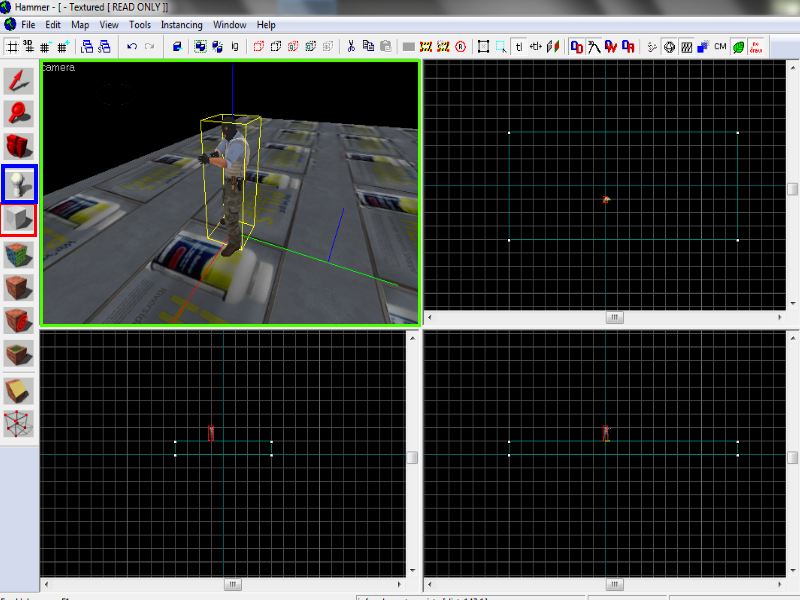Viewport: 800px width, 600px height.
Task: Click the 3D camera viewport
Action: point(230,192)
